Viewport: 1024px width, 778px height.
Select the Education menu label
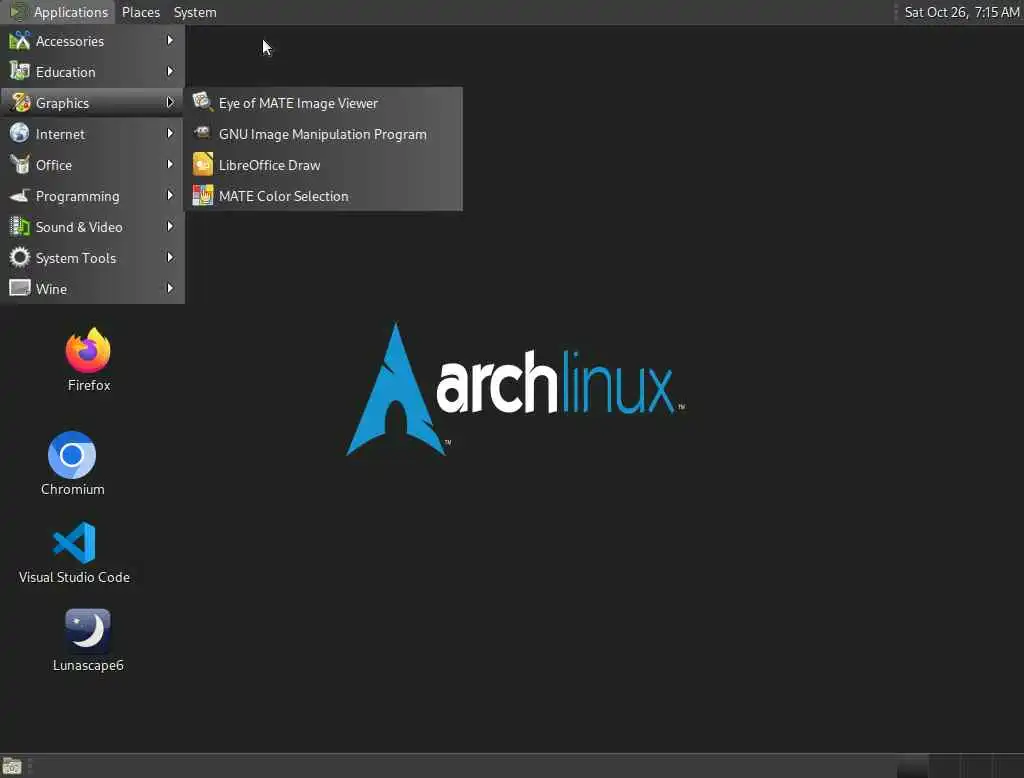click(65, 72)
